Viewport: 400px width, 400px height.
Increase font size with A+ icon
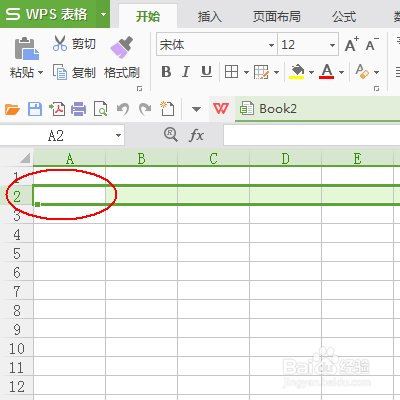click(x=351, y=44)
